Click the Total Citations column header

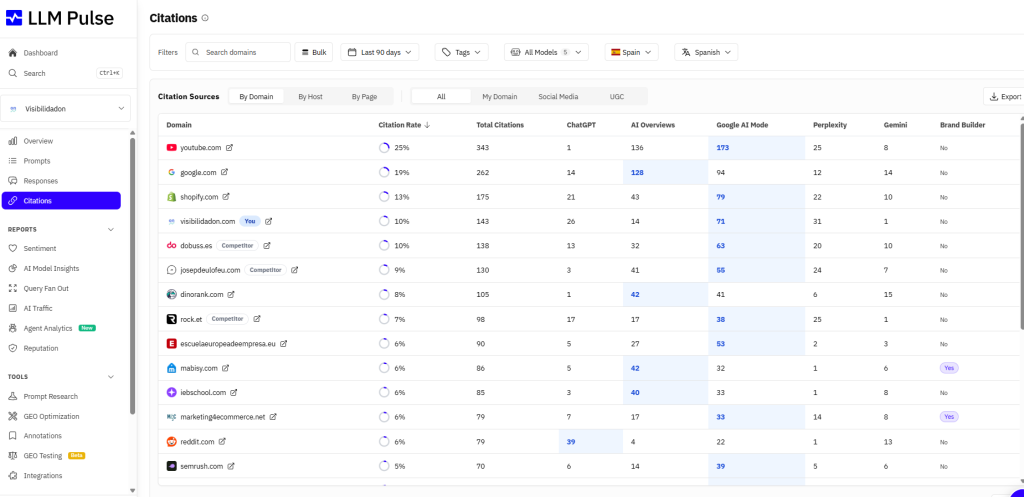pyautogui.click(x=500, y=125)
